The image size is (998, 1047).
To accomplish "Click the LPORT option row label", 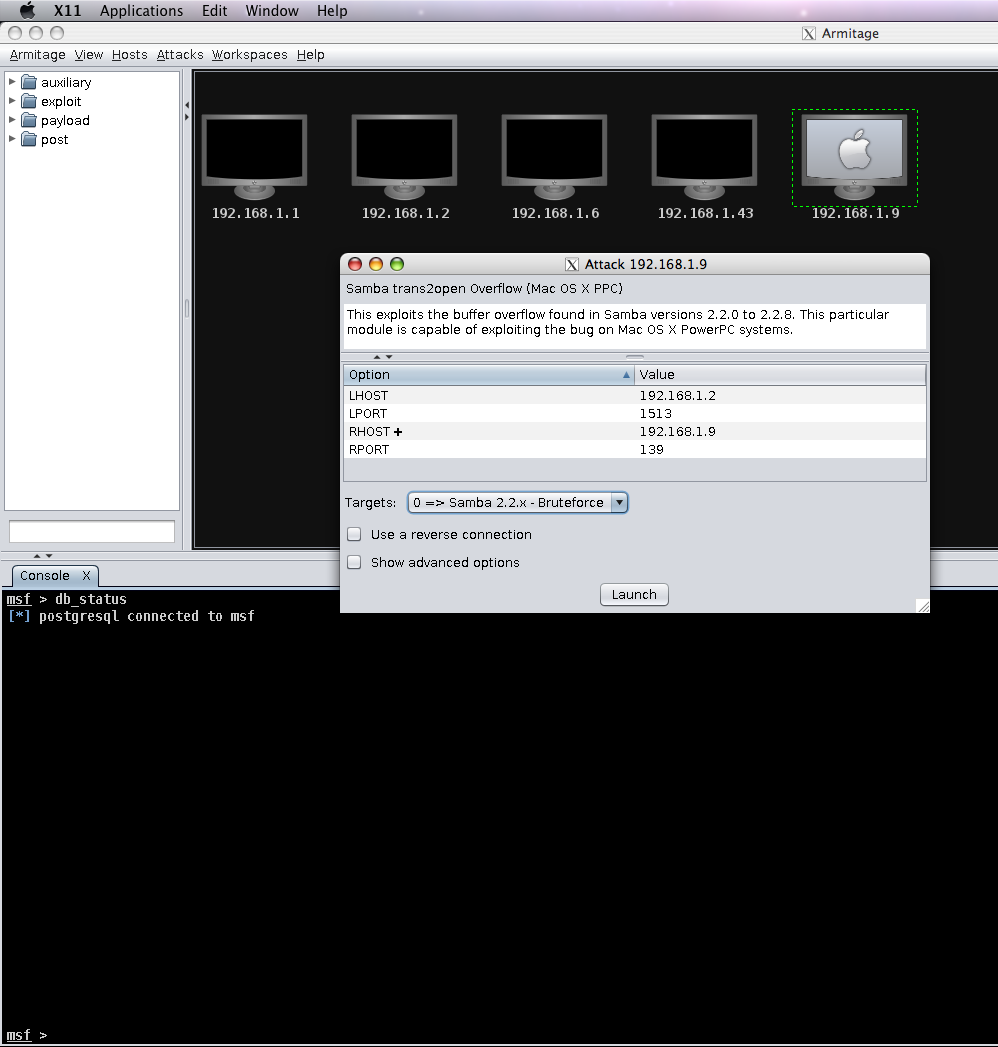I will [x=368, y=413].
